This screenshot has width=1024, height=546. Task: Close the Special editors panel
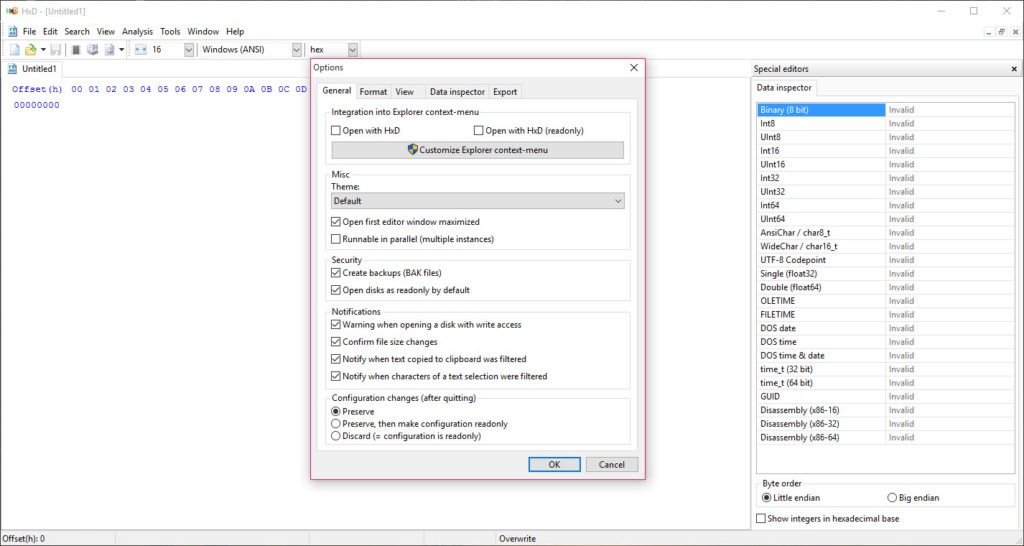point(1014,69)
